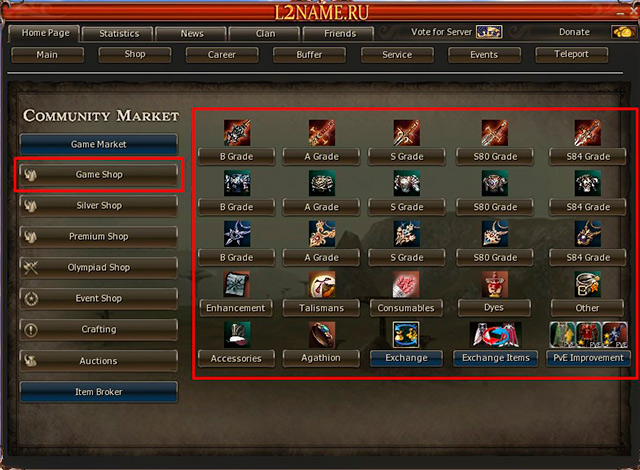Open the Premium Shop section
The width and height of the screenshot is (640, 470).
99,237
